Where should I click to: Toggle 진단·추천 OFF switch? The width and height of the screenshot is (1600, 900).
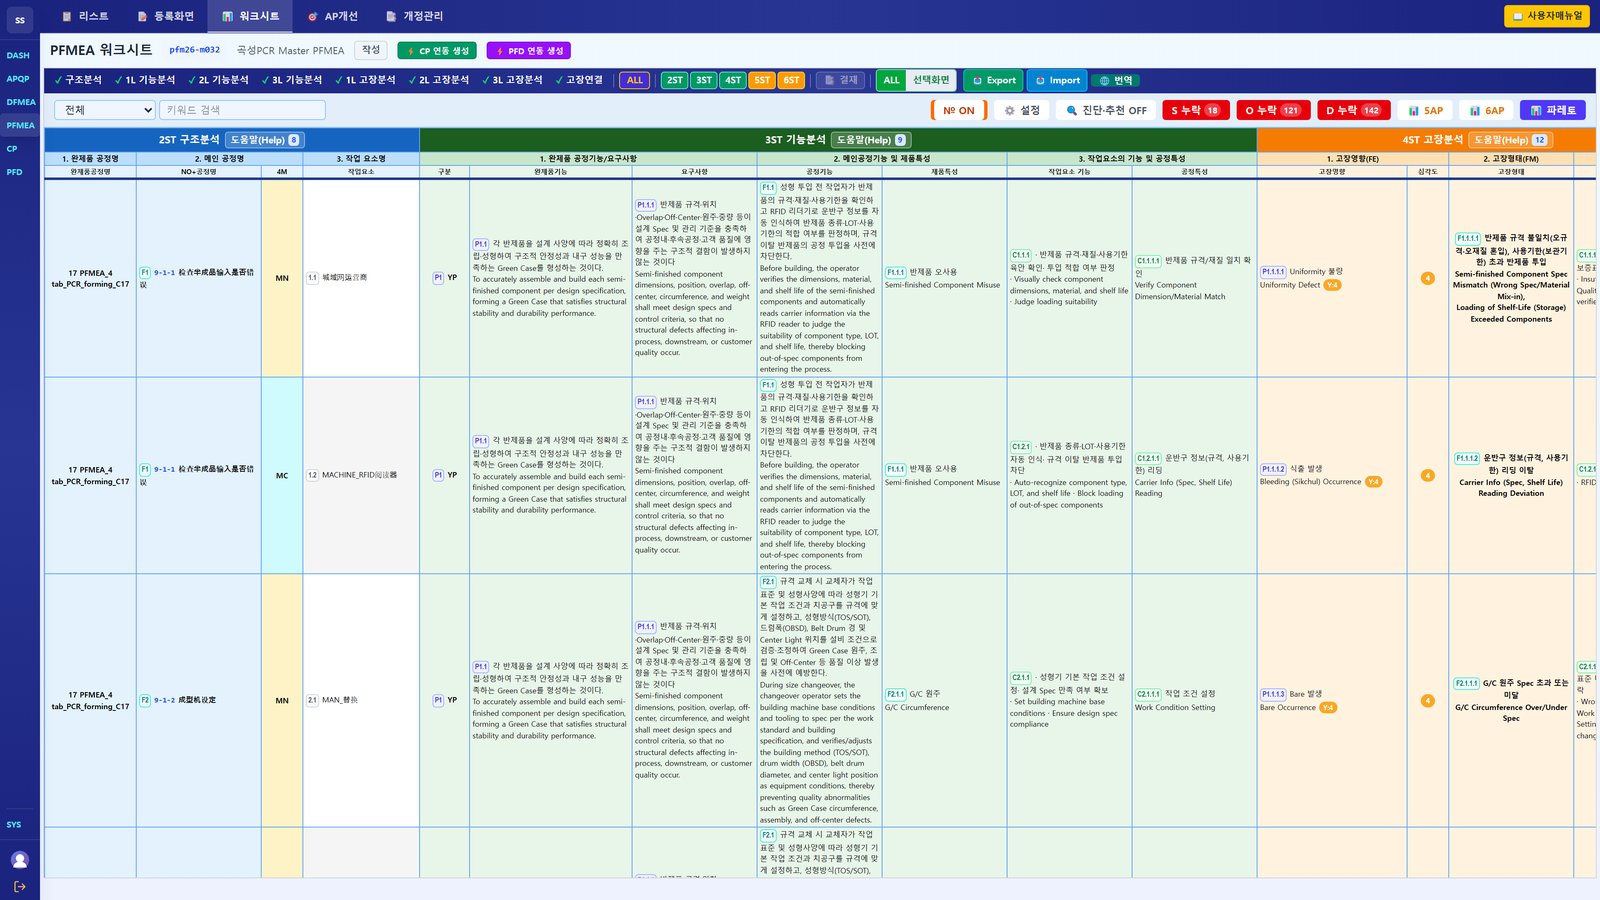tap(1105, 110)
